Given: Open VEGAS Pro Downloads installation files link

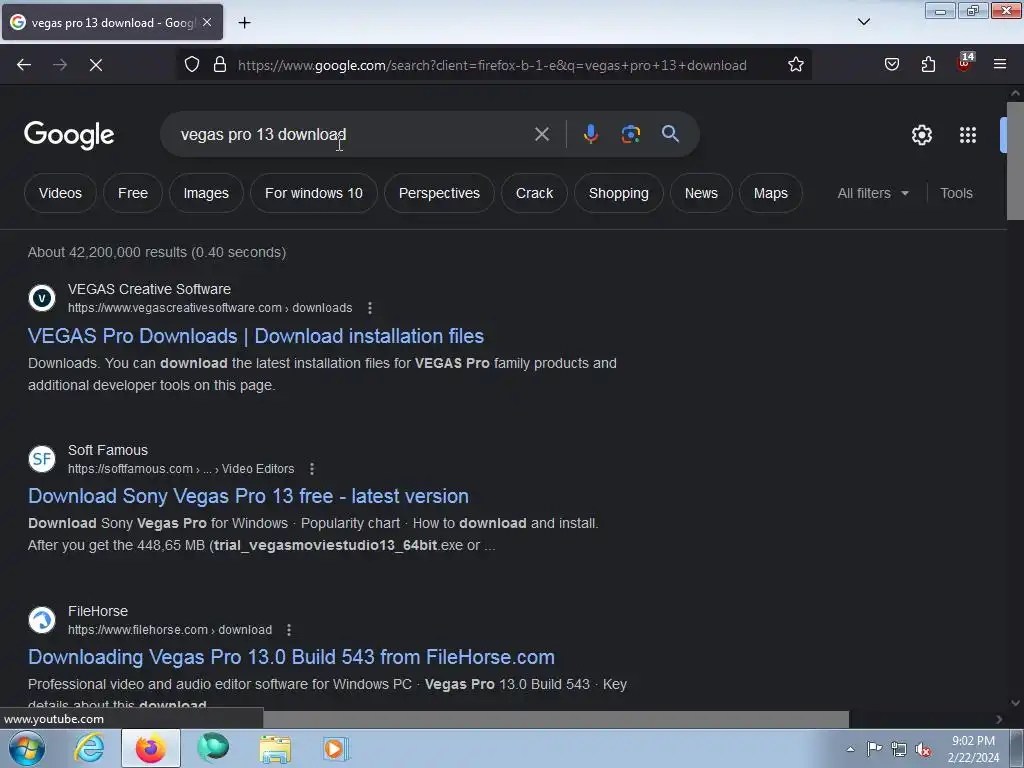Looking at the screenshot, I should pos(256,336).
